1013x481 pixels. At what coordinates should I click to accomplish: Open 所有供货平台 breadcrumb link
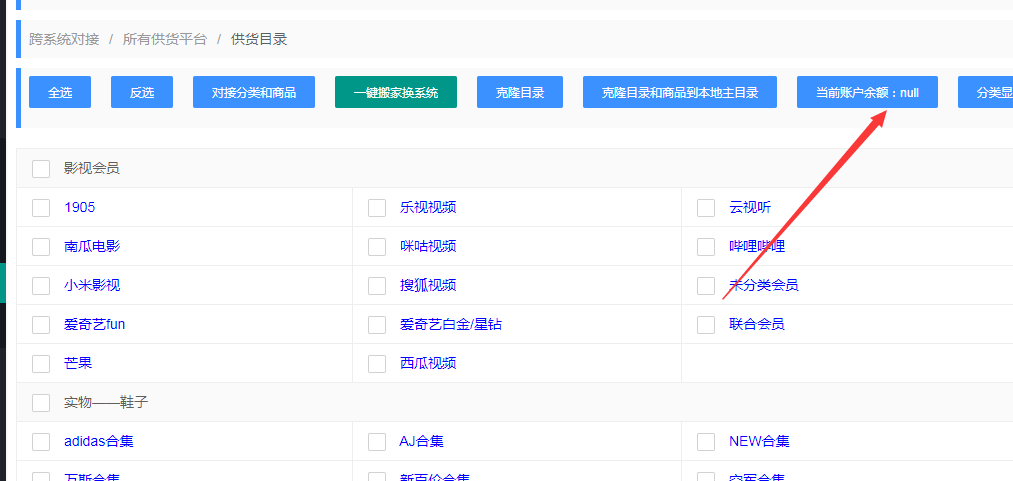[x=165, y=39]
